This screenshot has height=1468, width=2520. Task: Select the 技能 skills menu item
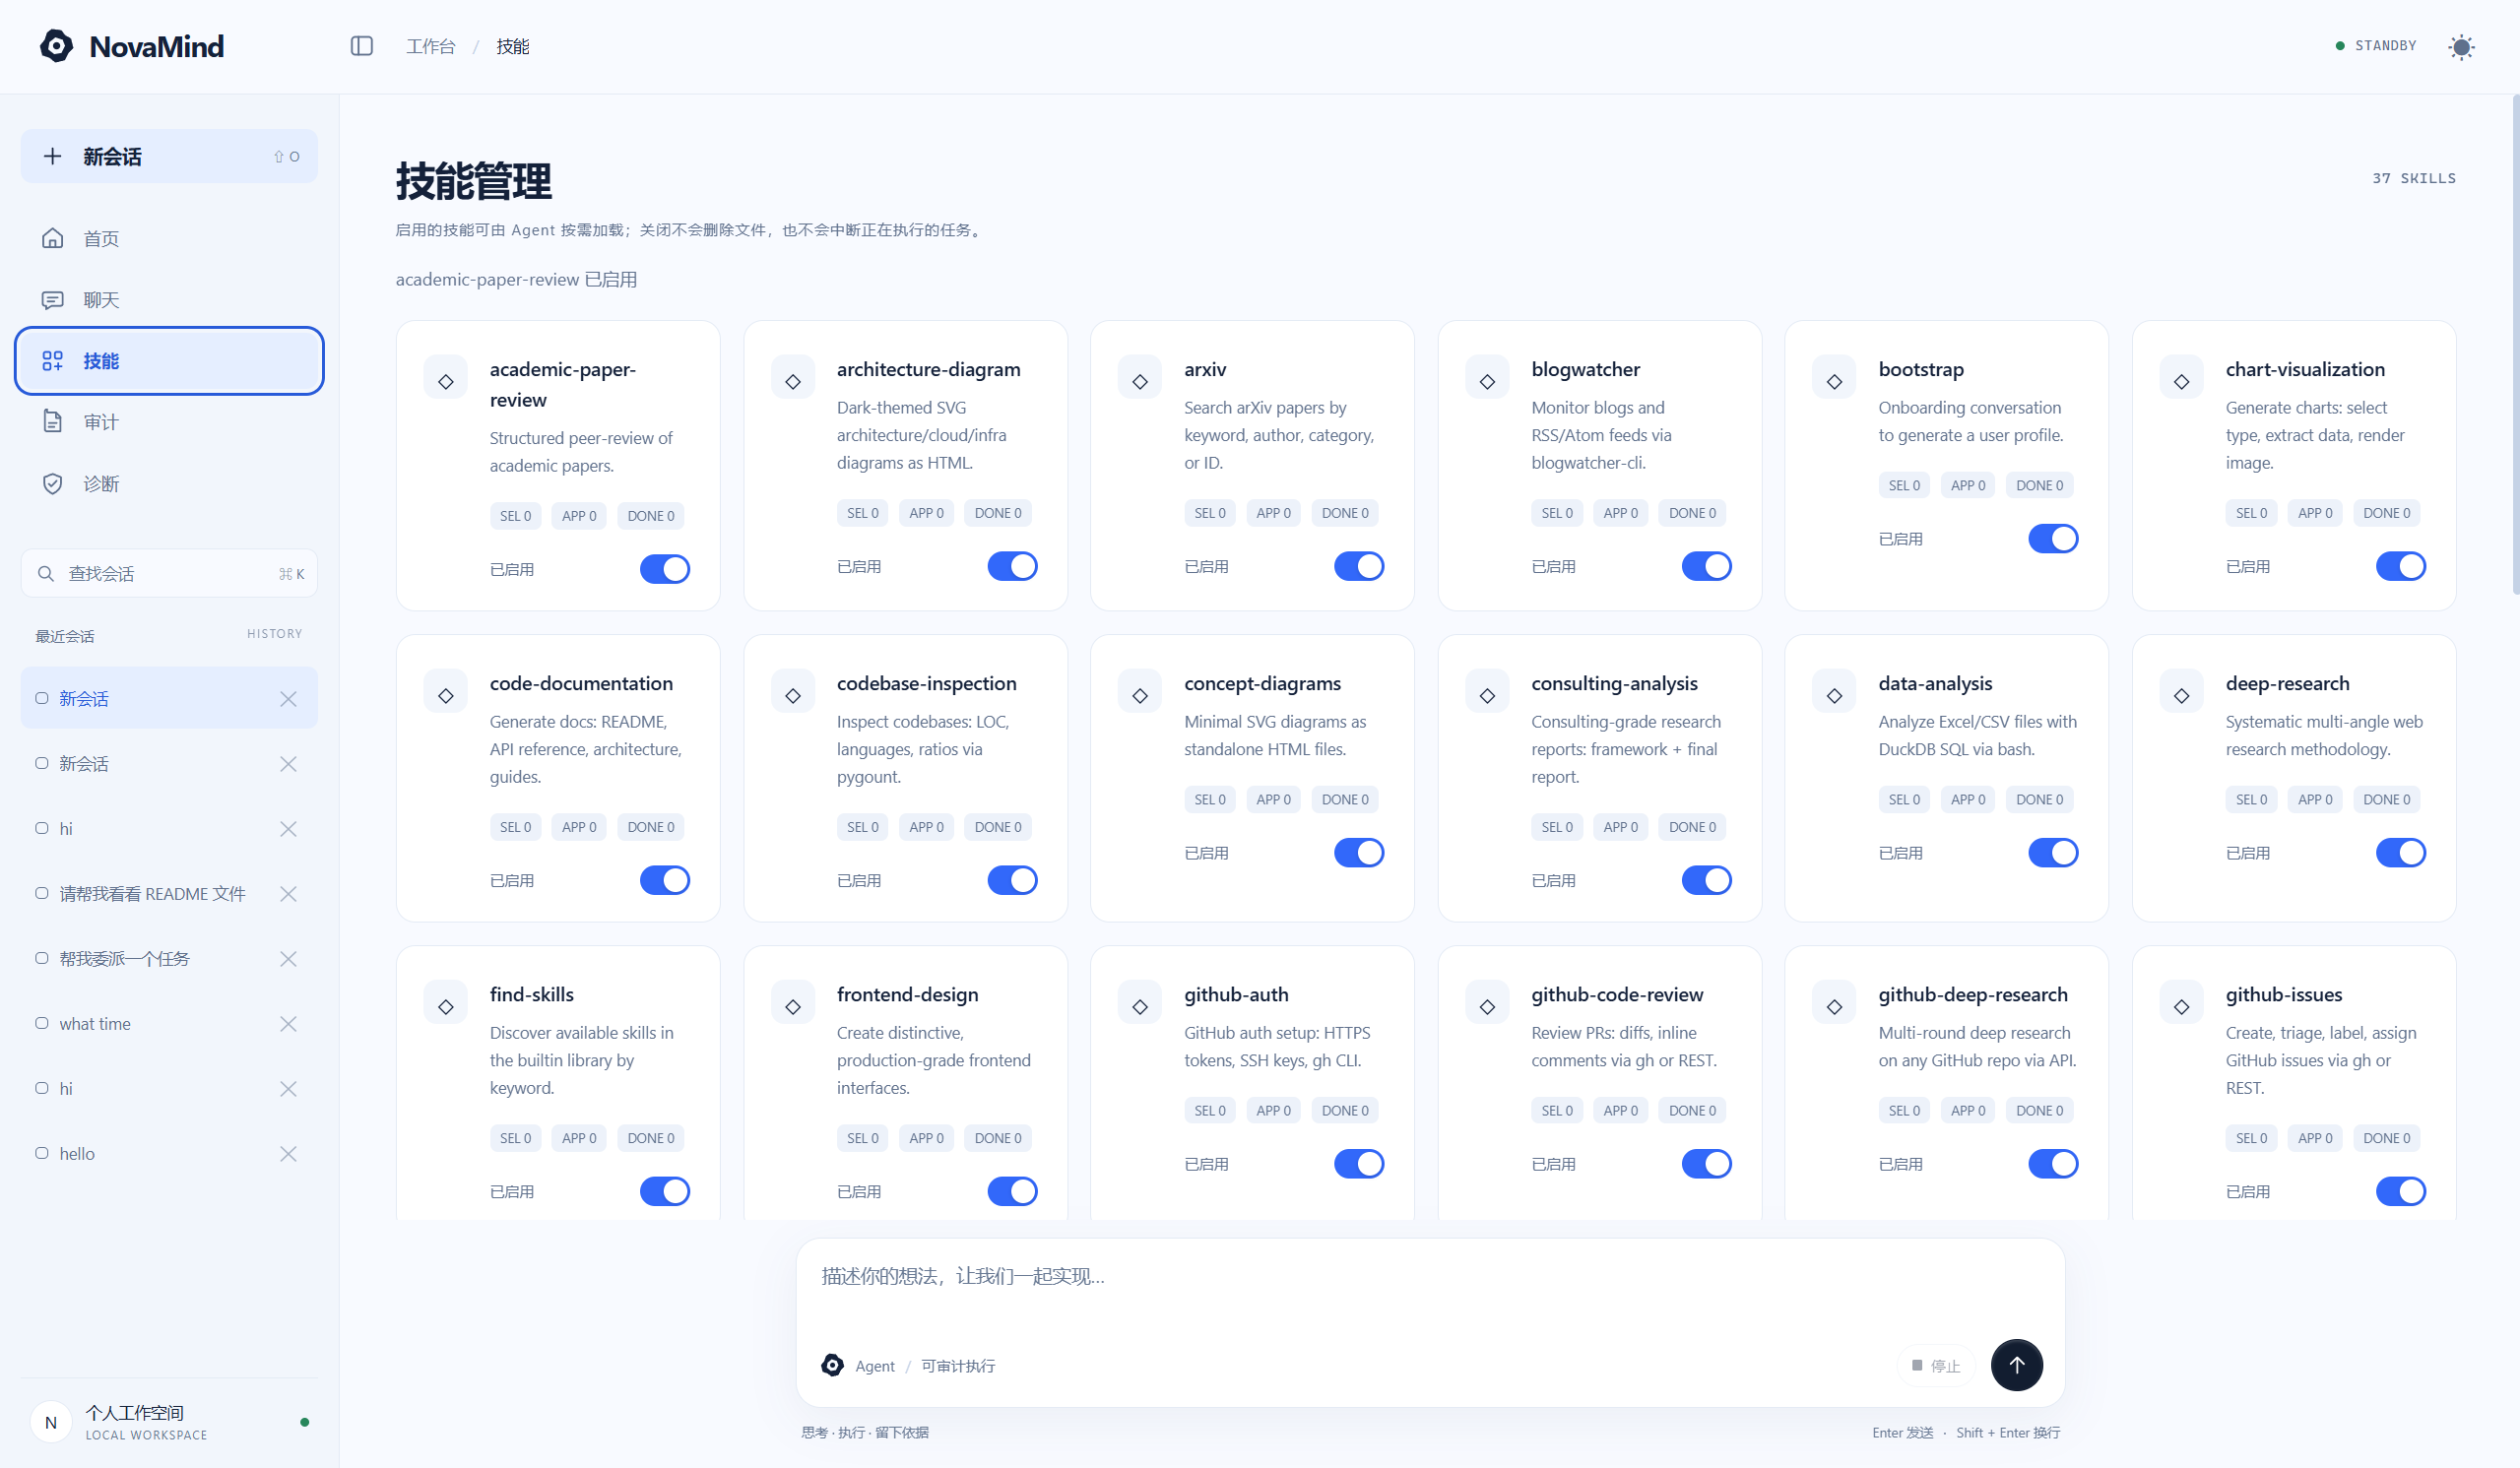169,361
